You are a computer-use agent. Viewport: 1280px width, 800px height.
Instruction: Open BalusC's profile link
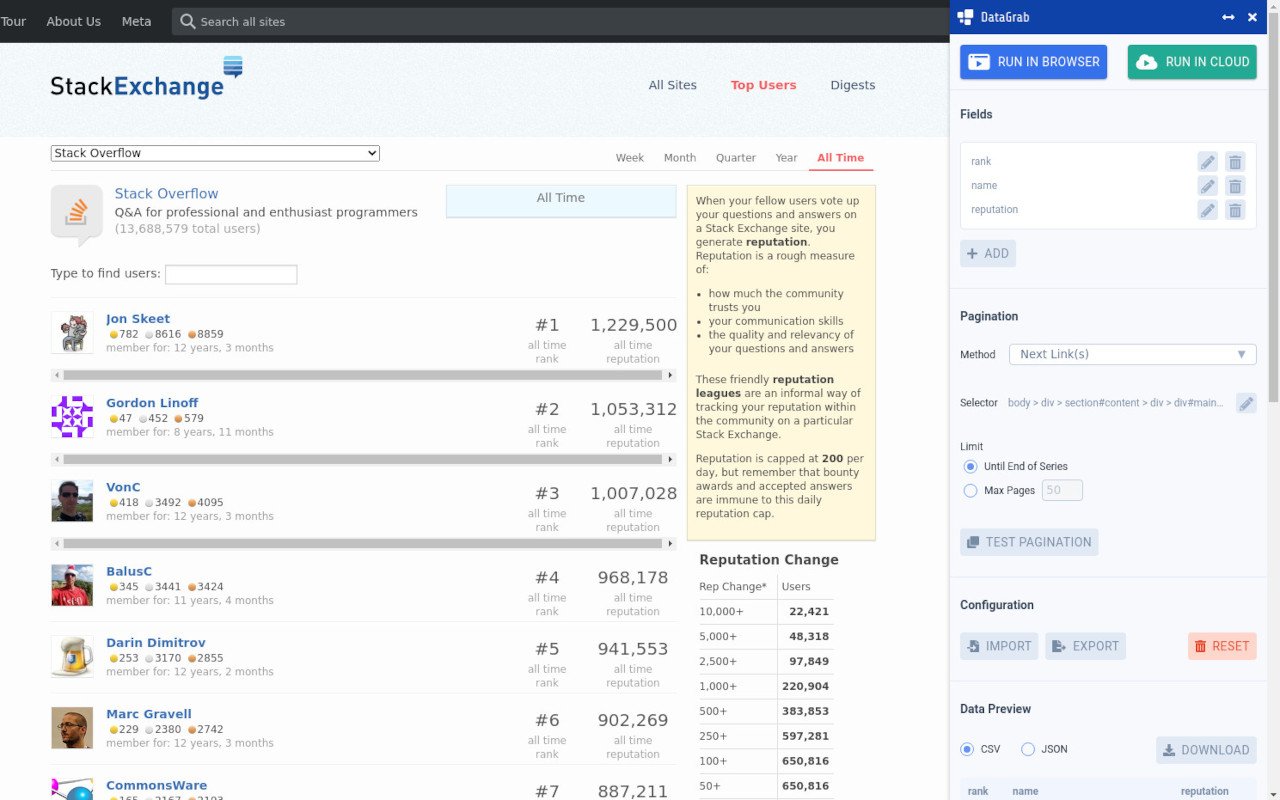click(129, 572)
